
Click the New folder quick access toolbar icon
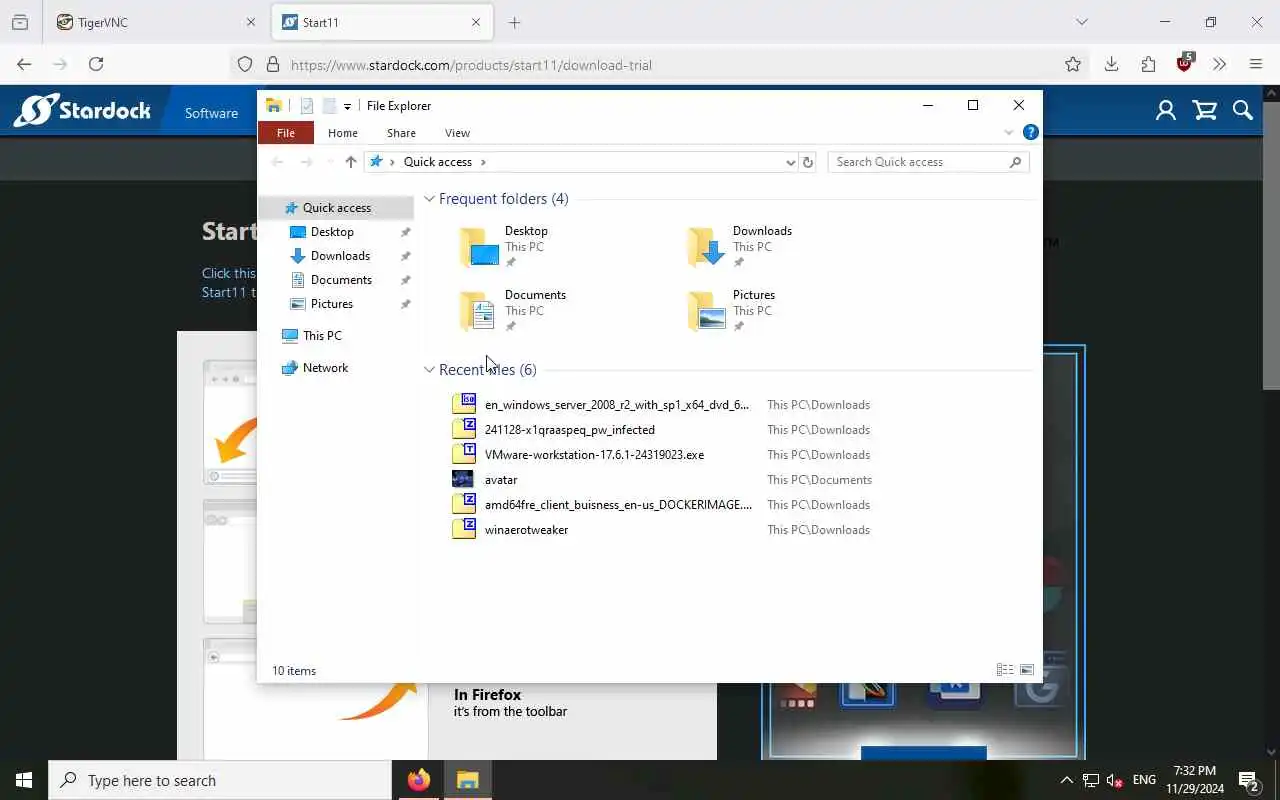pos(329,106)
